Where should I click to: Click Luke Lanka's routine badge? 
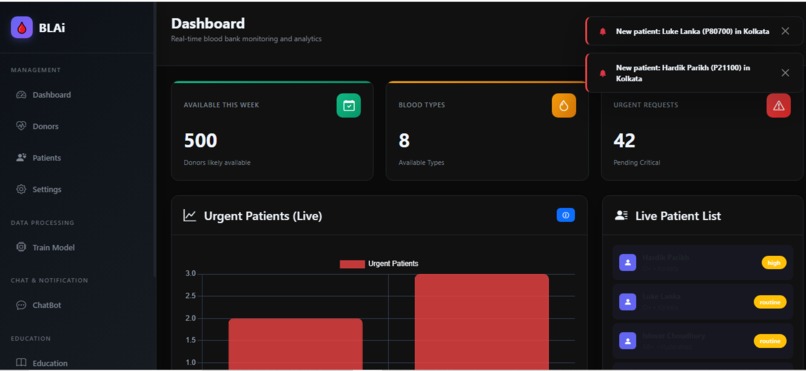tap(770, 302)
